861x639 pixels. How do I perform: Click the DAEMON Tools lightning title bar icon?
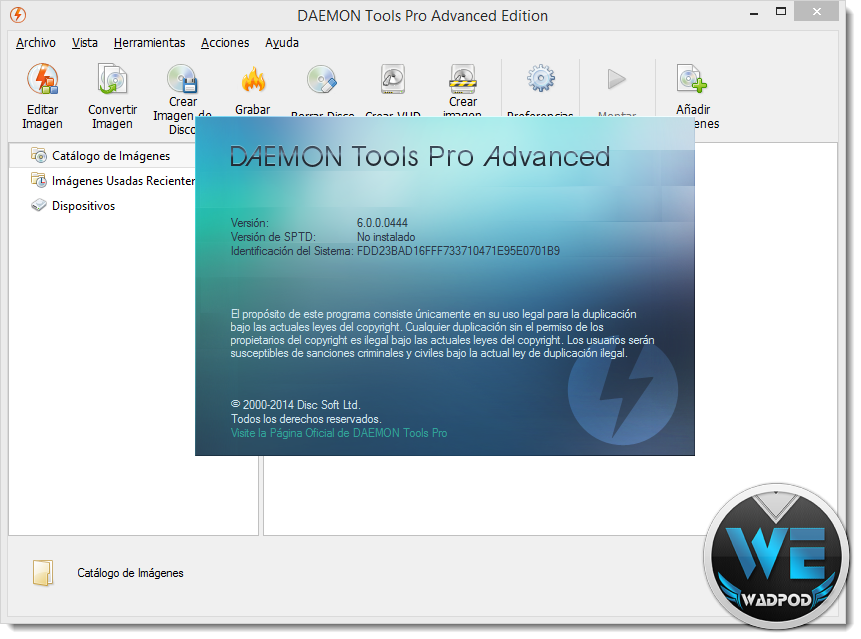click(x=18, y=15)
